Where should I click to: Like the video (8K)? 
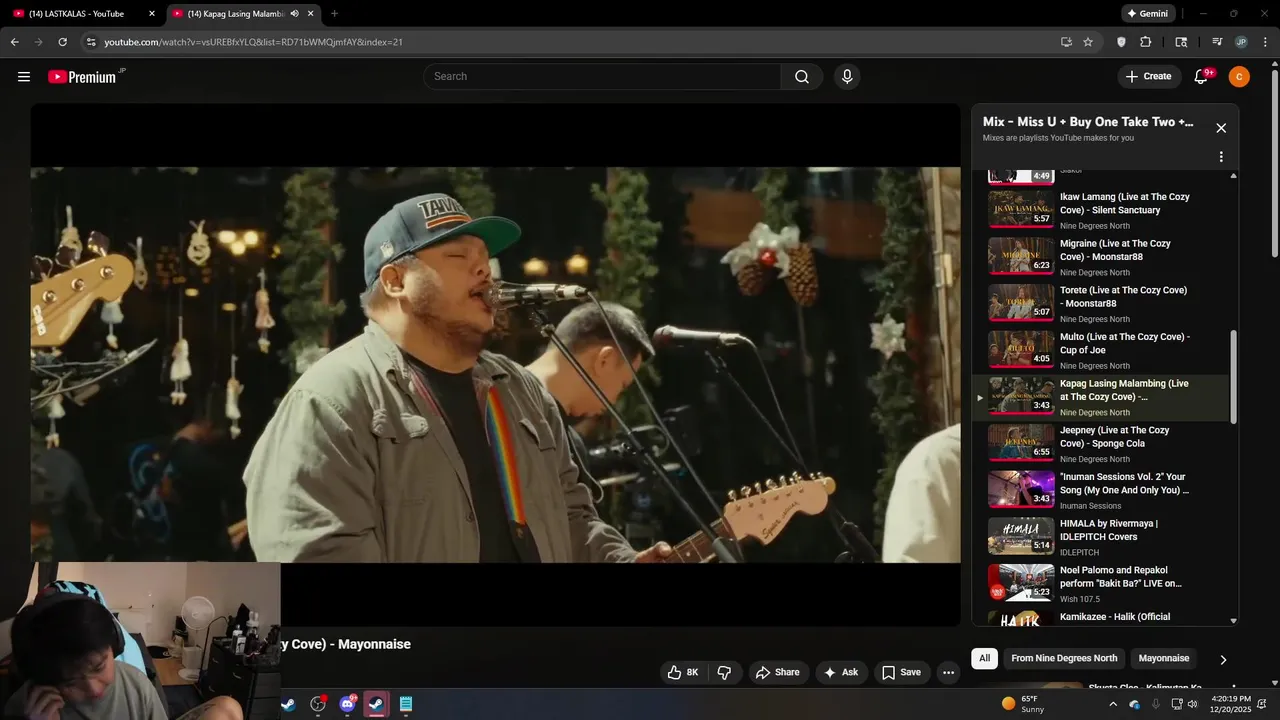tap(683, 672)
